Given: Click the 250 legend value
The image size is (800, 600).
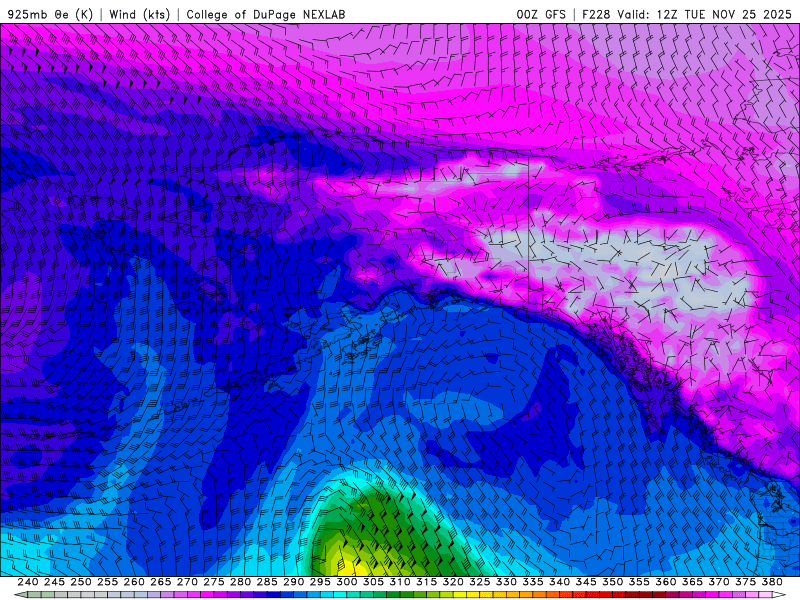Looking at the screenshot, I should tap(81, 582).
